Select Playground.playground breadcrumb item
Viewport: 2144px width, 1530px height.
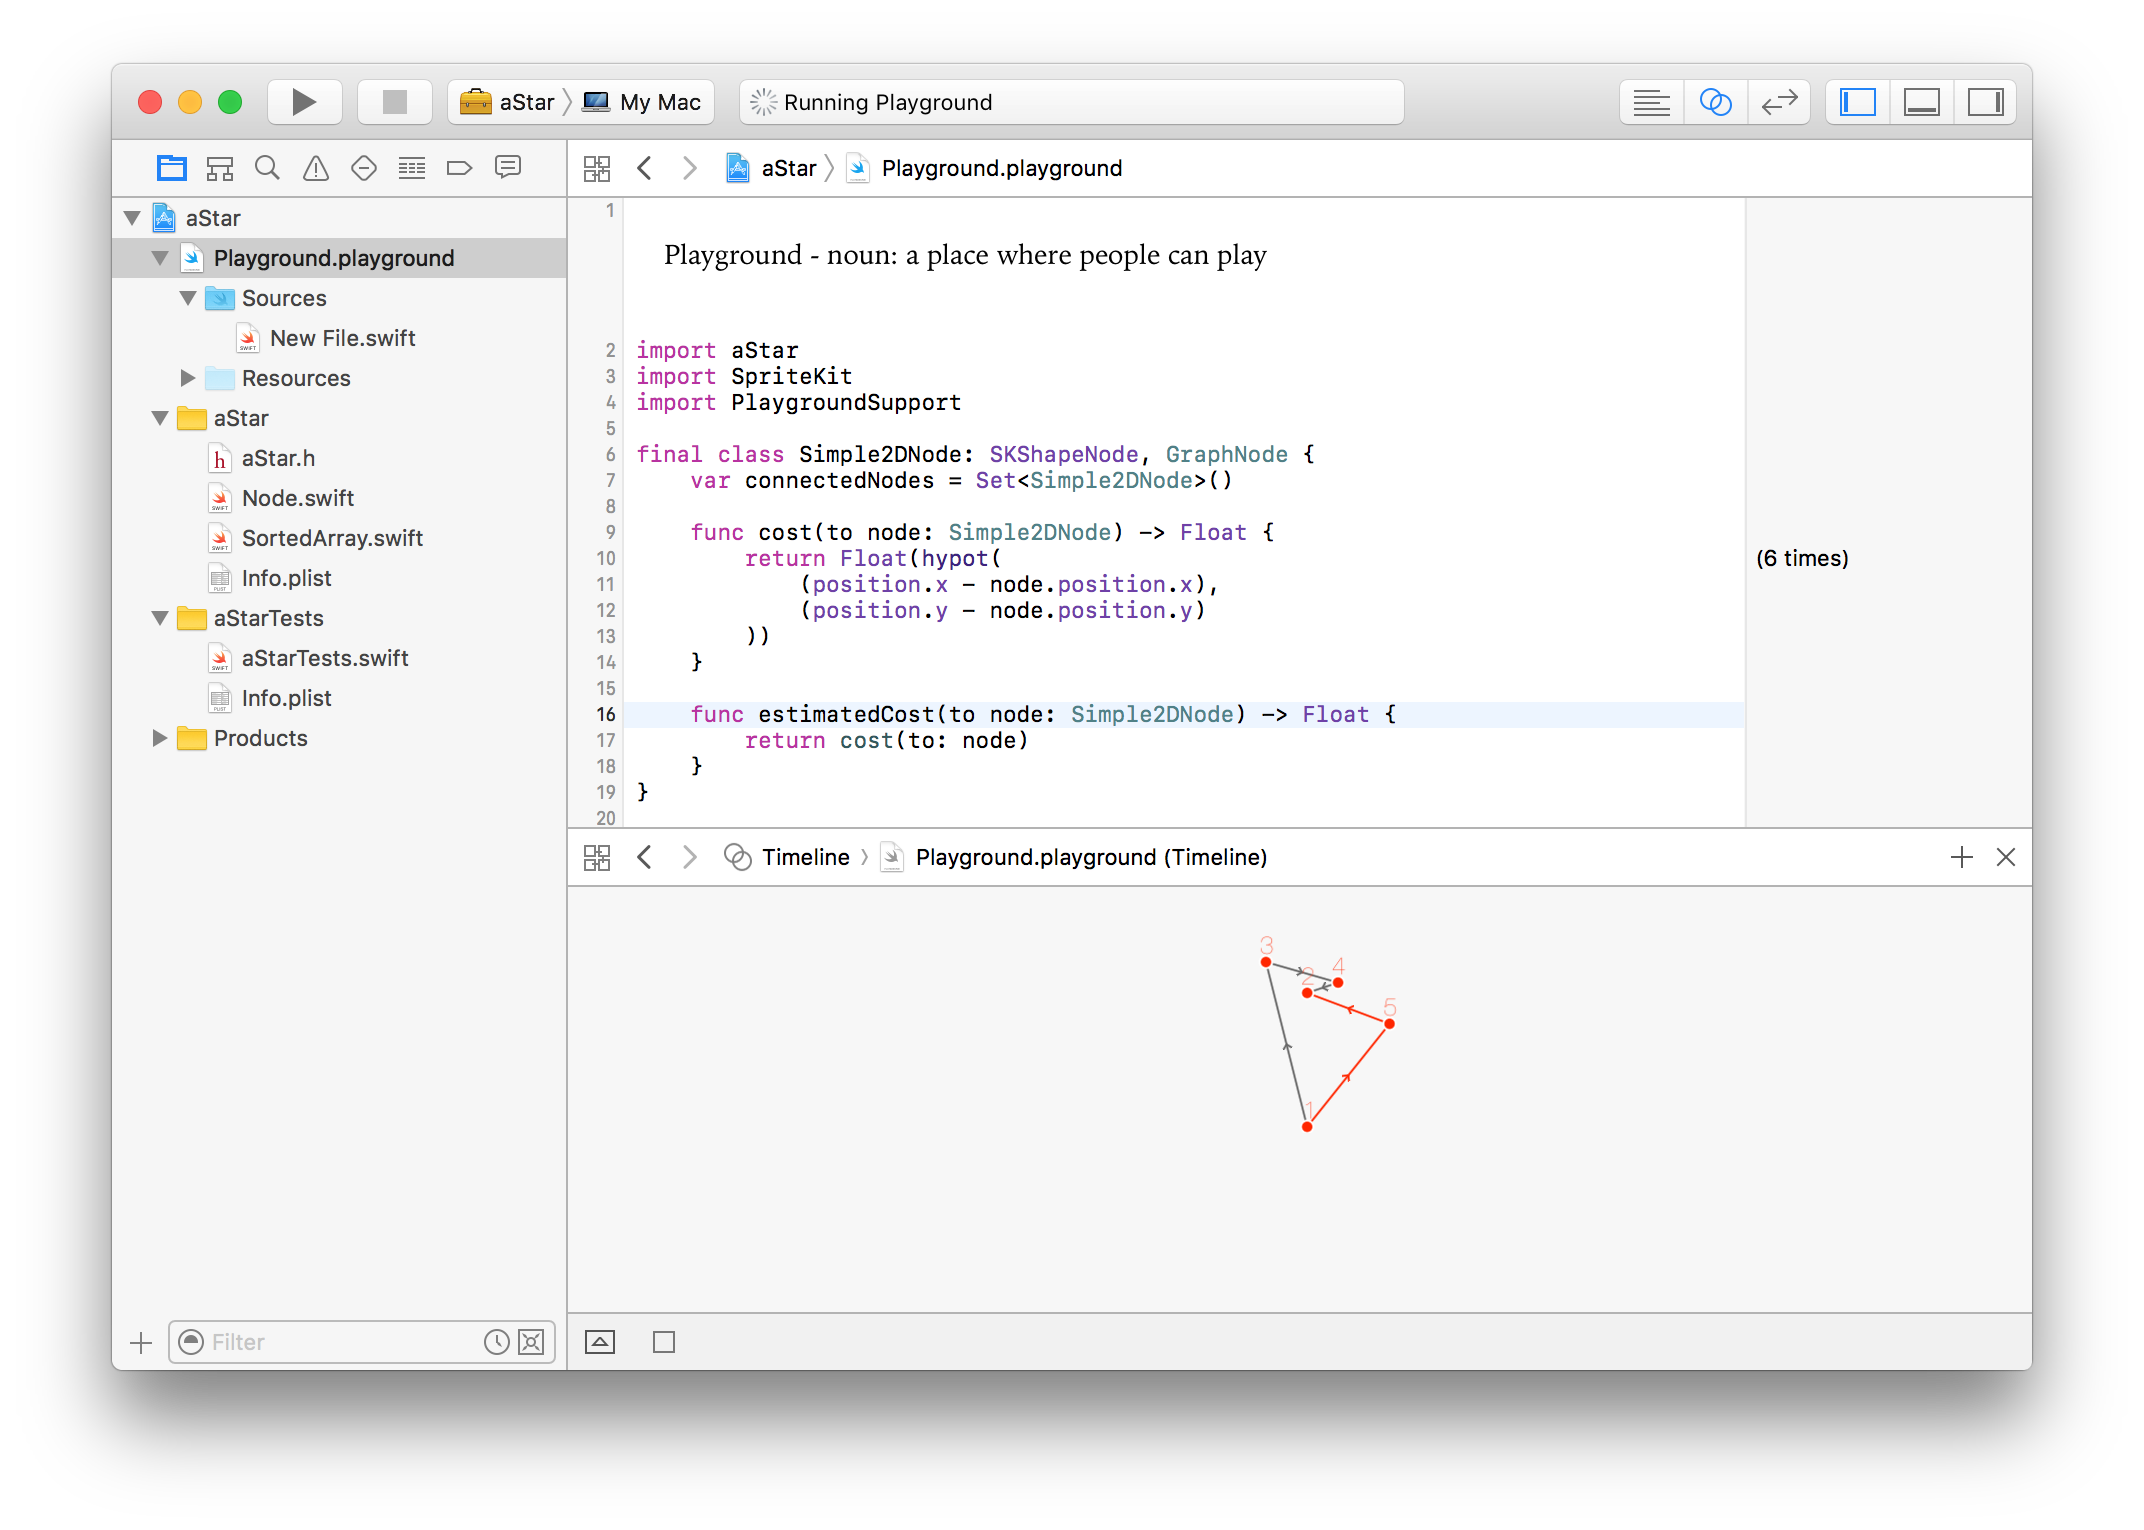(1000, 167)
